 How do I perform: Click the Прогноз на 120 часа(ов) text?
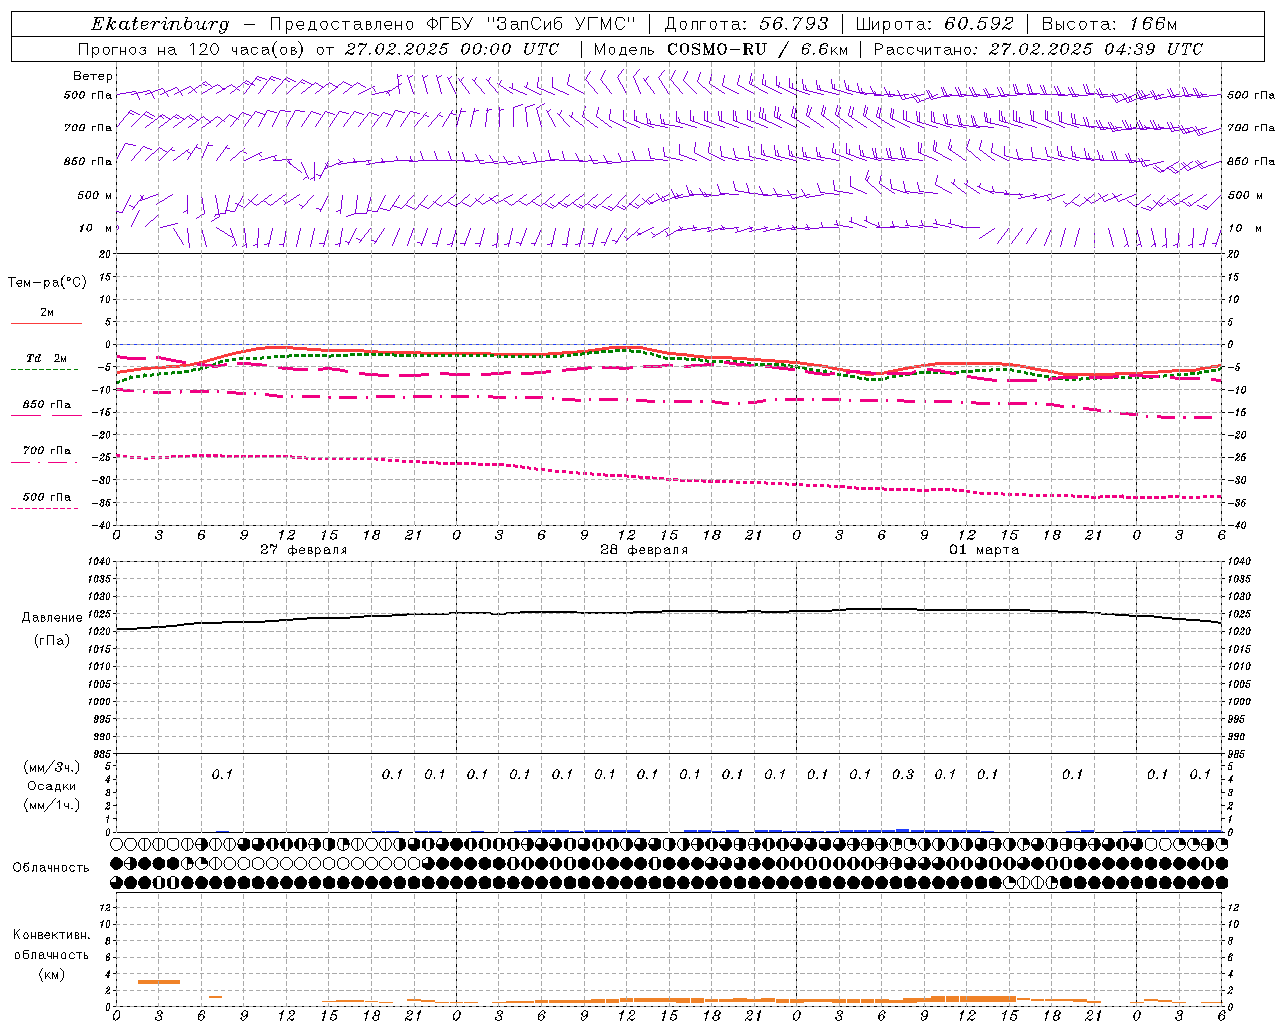193,49
